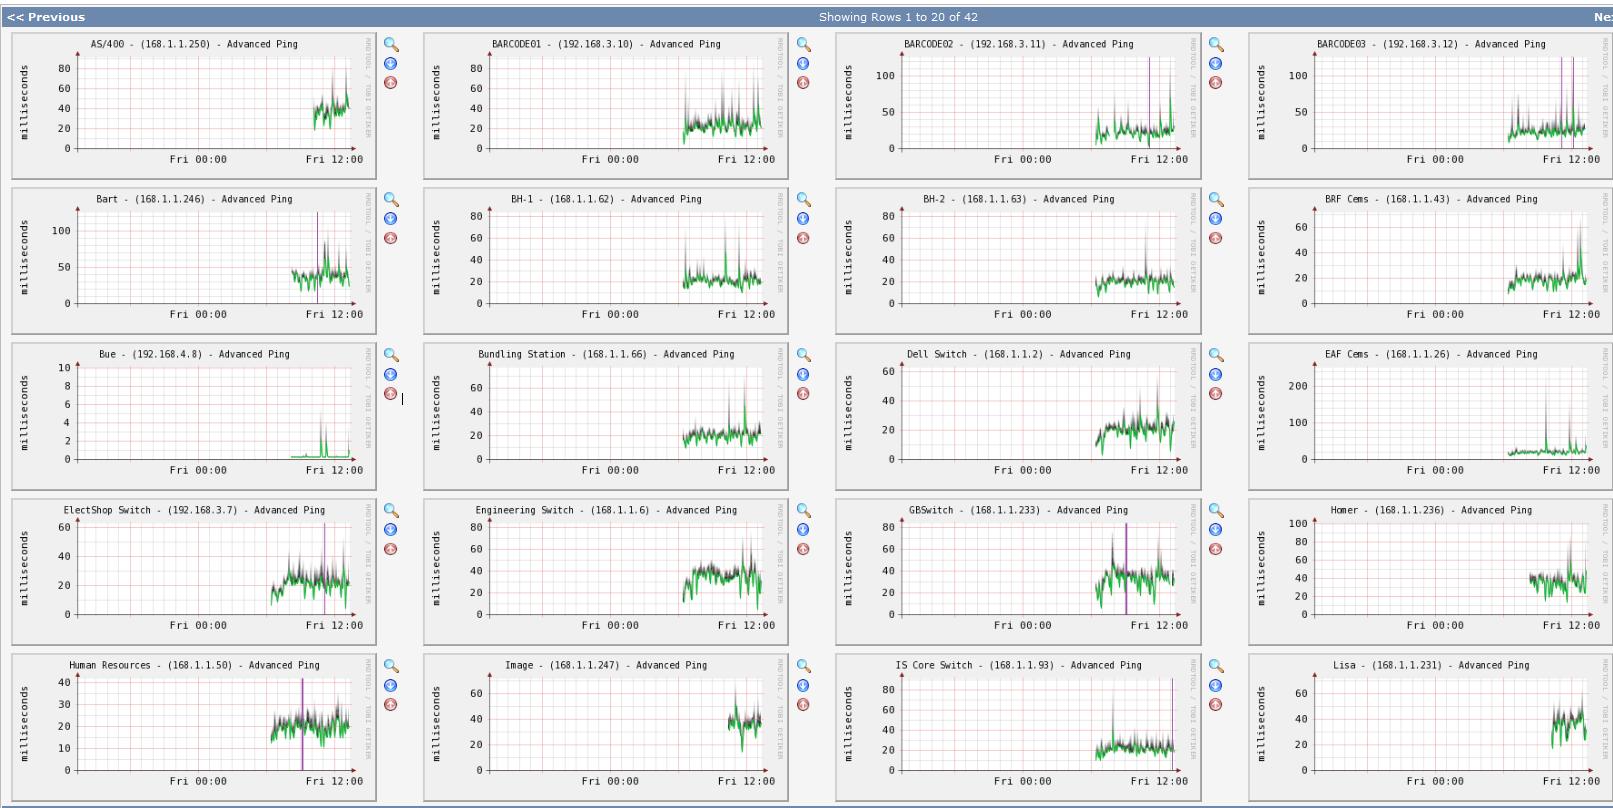Download CSV for Dell Switch graph
The image size is (1613, 808).
[x=1216, y=375]
